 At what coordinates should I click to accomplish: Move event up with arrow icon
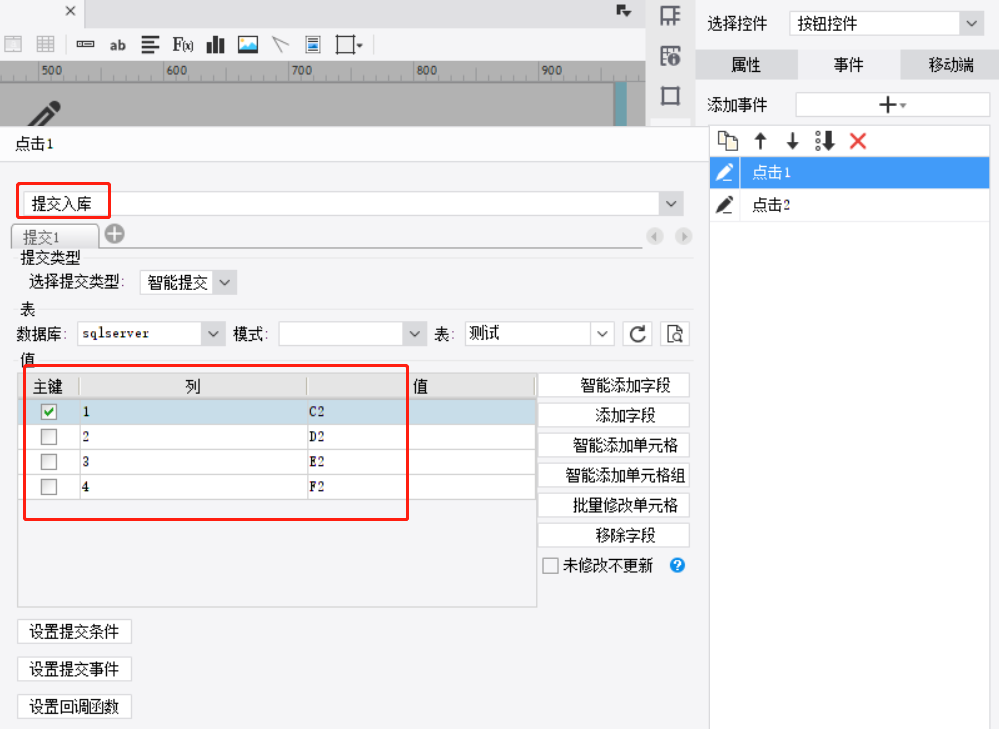coord(761,141)
